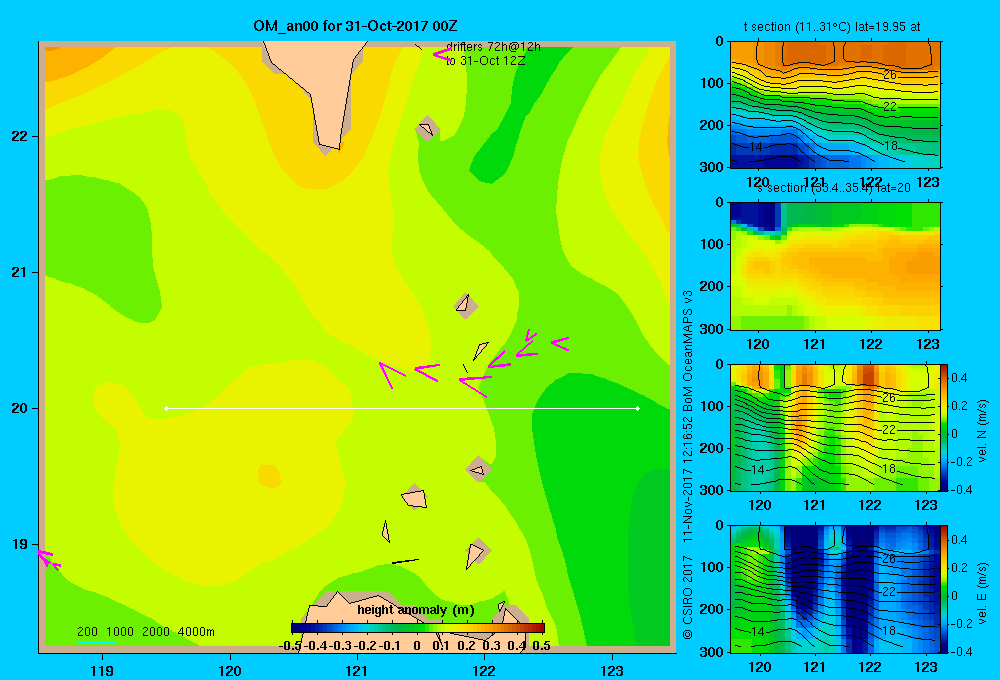
Task: Click the "vel. E (m/s)" axis label
Action: point(982,593)
